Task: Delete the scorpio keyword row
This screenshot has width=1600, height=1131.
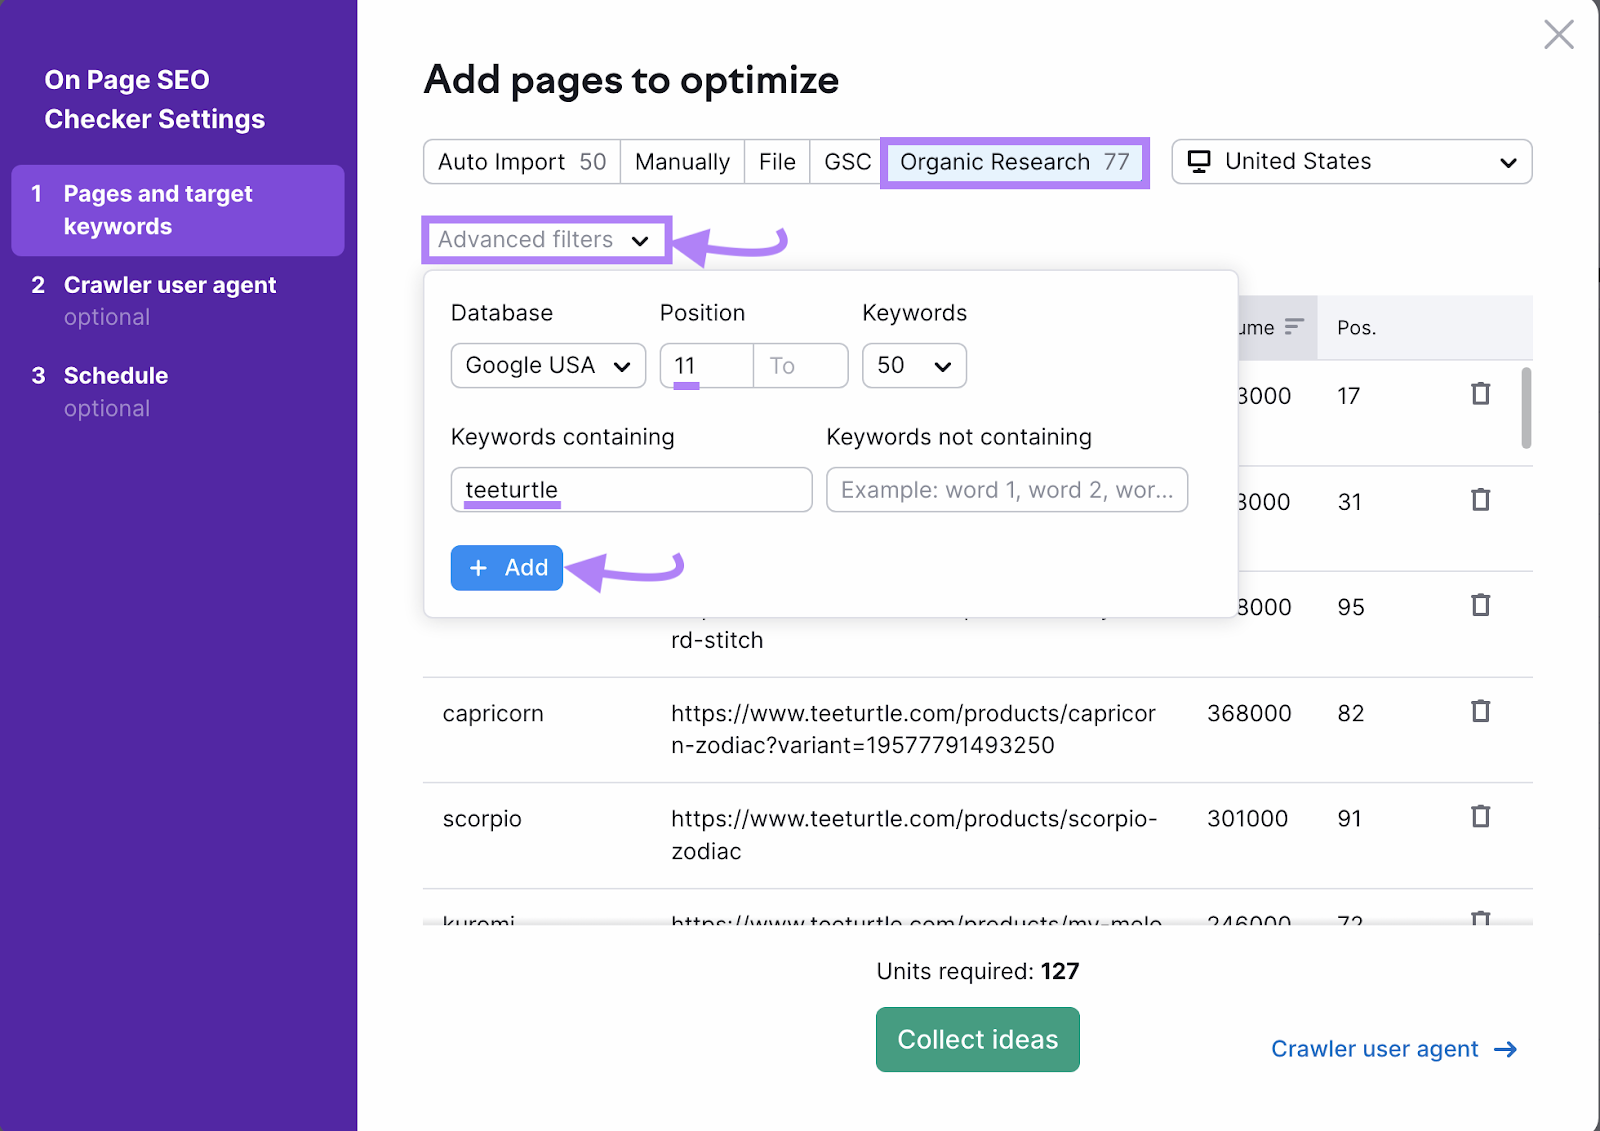Action: coord(1480,816)
